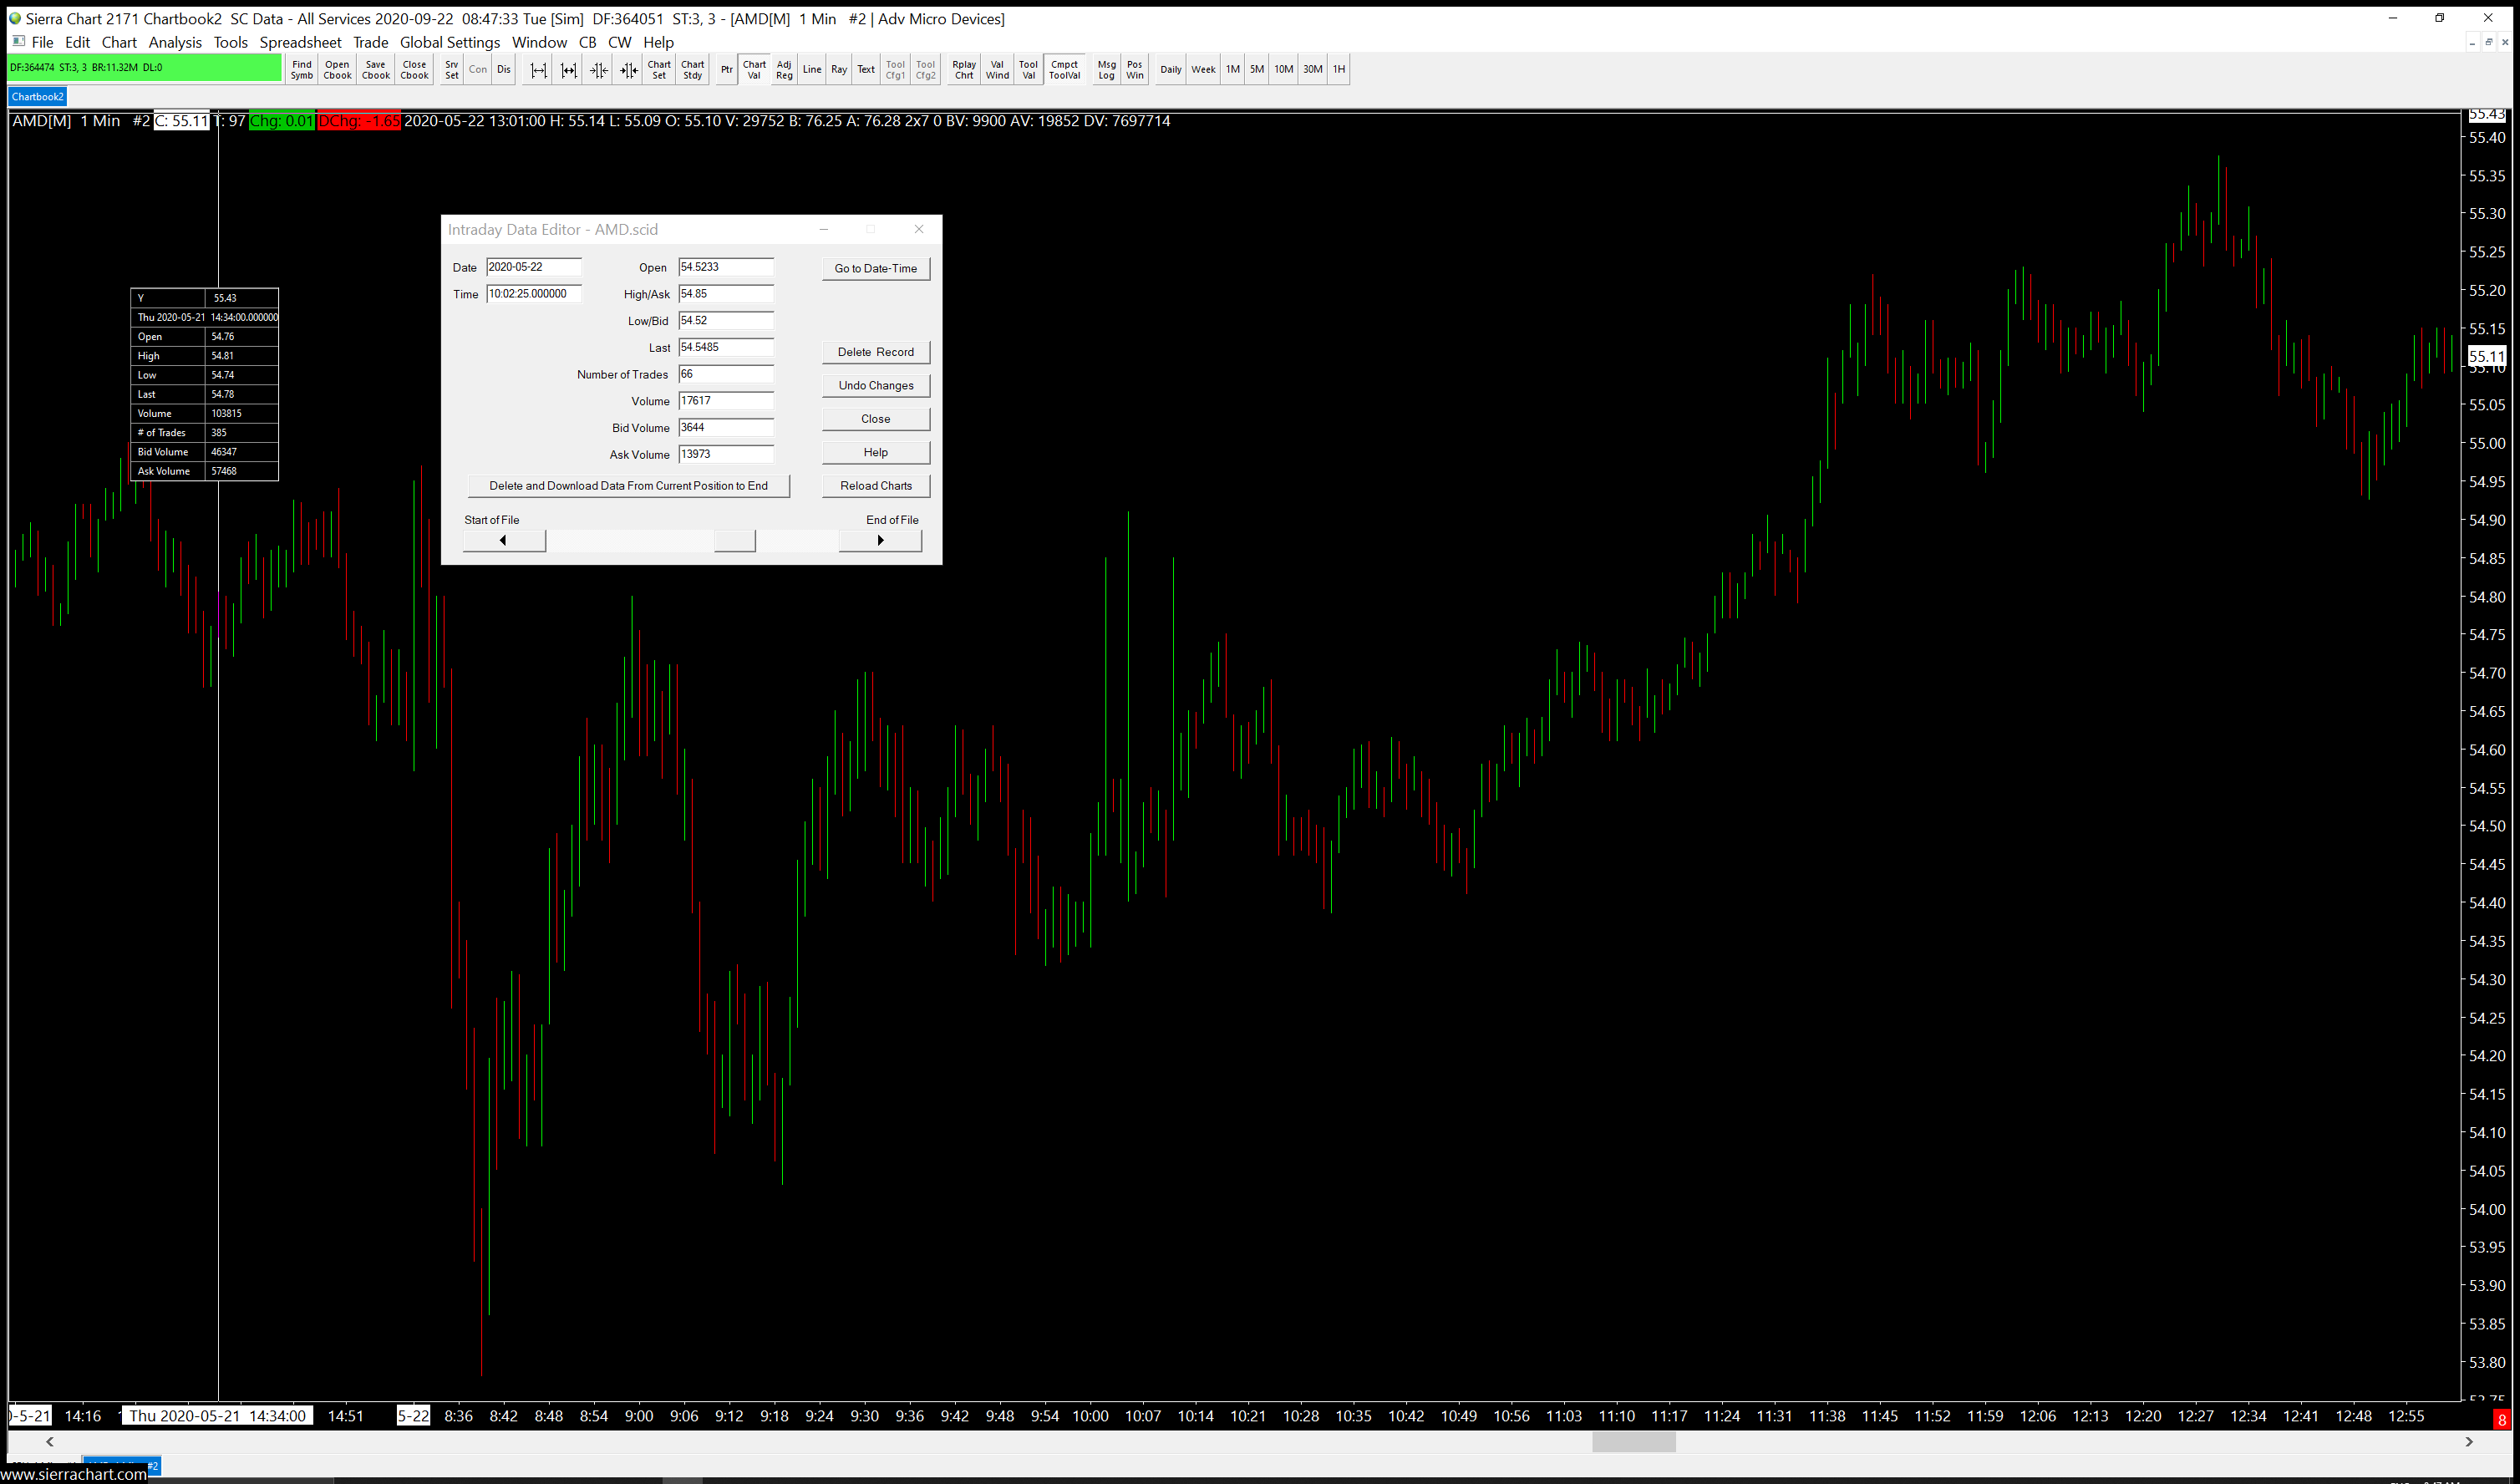Select the Chartbook2 tab
This screenshot has width=2520, height=1484.
point(38,97)
